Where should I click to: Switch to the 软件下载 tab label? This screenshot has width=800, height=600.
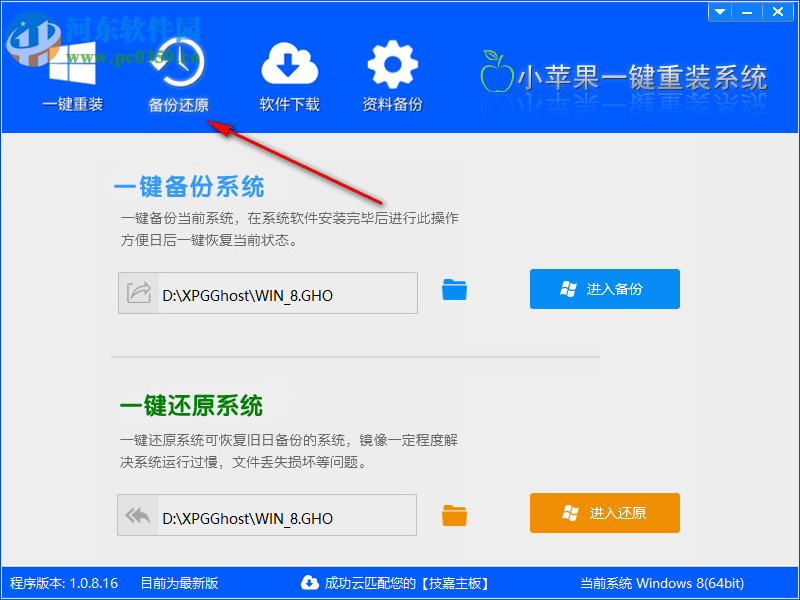[x=289, y=105]
